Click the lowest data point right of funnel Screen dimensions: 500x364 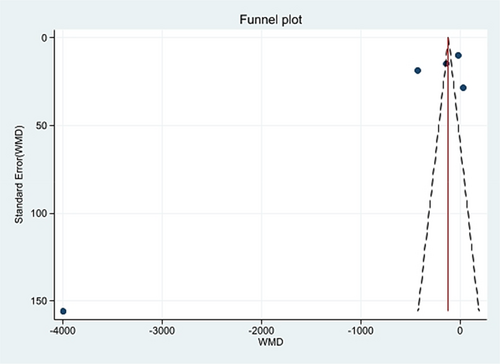463,88
